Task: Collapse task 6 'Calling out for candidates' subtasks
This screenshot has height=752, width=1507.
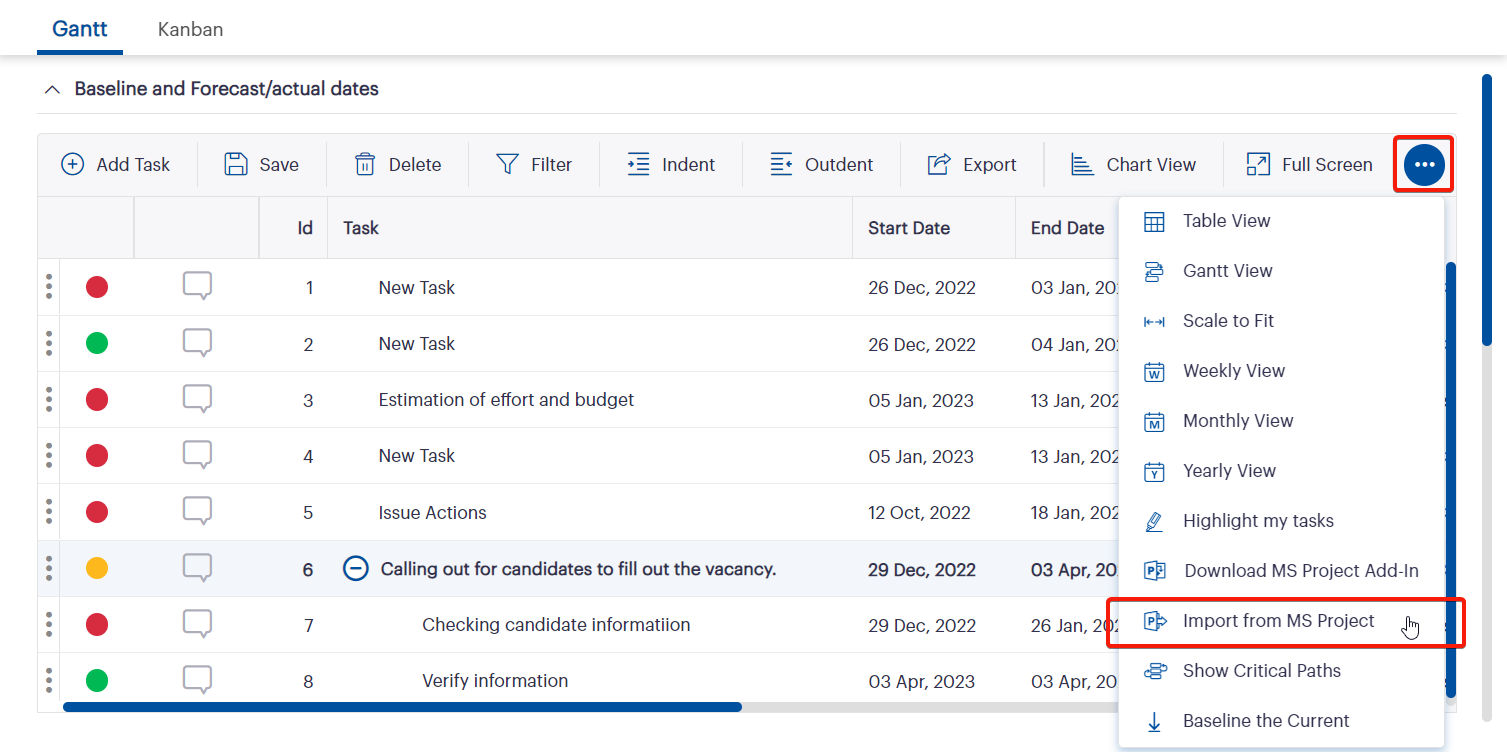Action: 355,569
